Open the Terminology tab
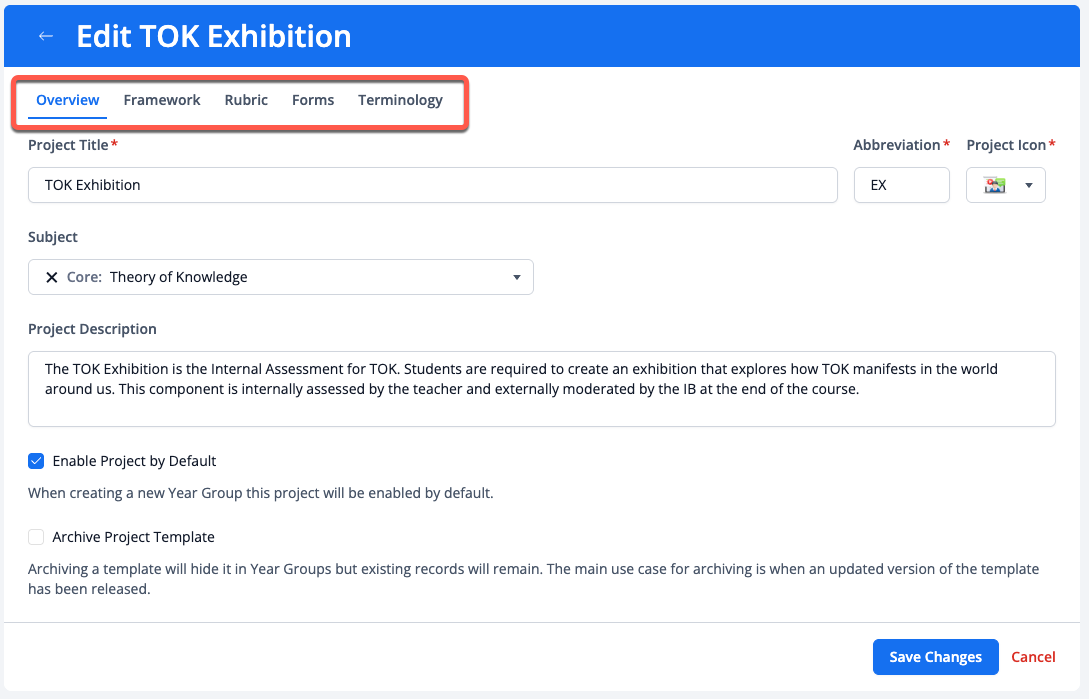 [400, 100]
